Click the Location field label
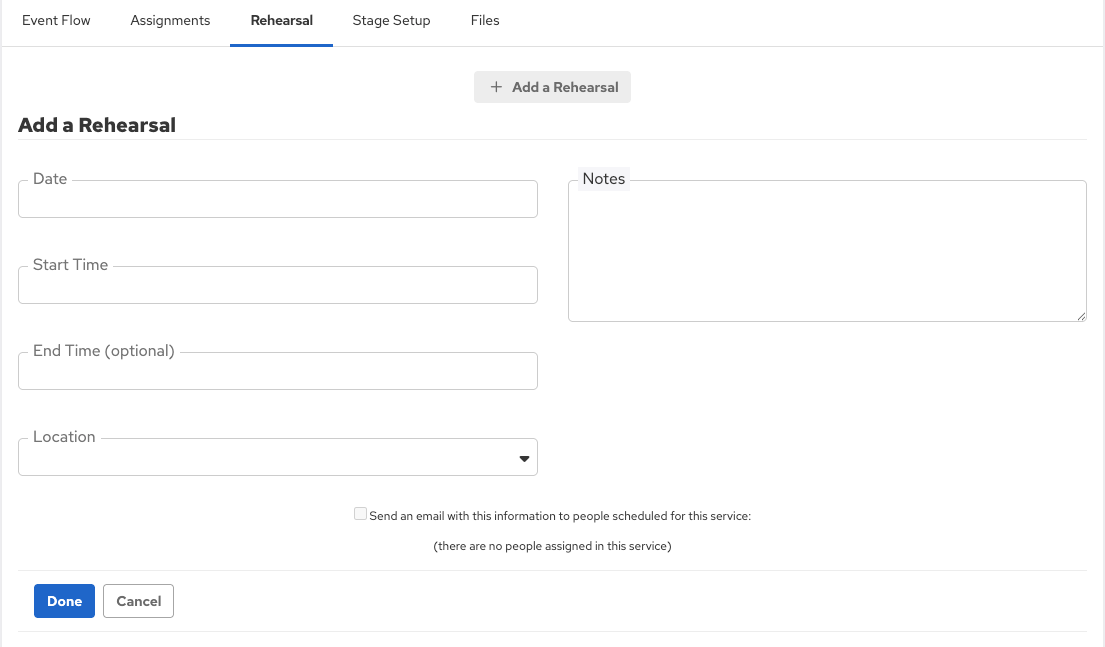This screenshot has width=1105, height=647. [64, 437]
